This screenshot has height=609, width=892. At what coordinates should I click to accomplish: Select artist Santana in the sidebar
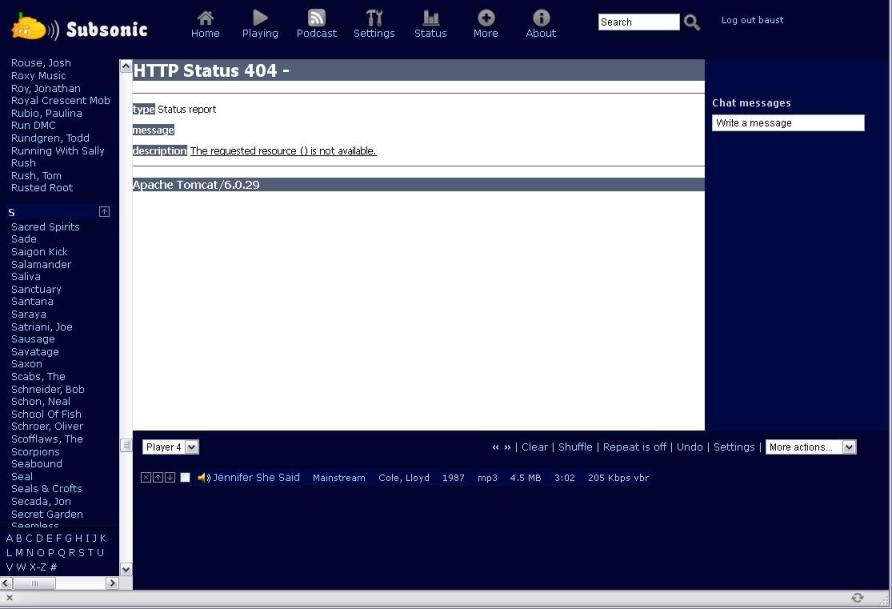pos(32,301)
